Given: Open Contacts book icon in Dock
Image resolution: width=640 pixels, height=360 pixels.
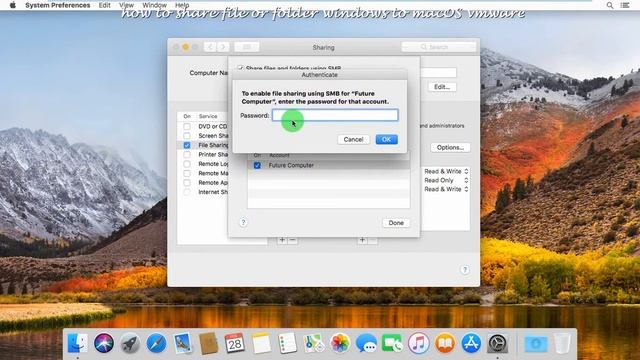Looking at the screenshot, I should 209,343.
